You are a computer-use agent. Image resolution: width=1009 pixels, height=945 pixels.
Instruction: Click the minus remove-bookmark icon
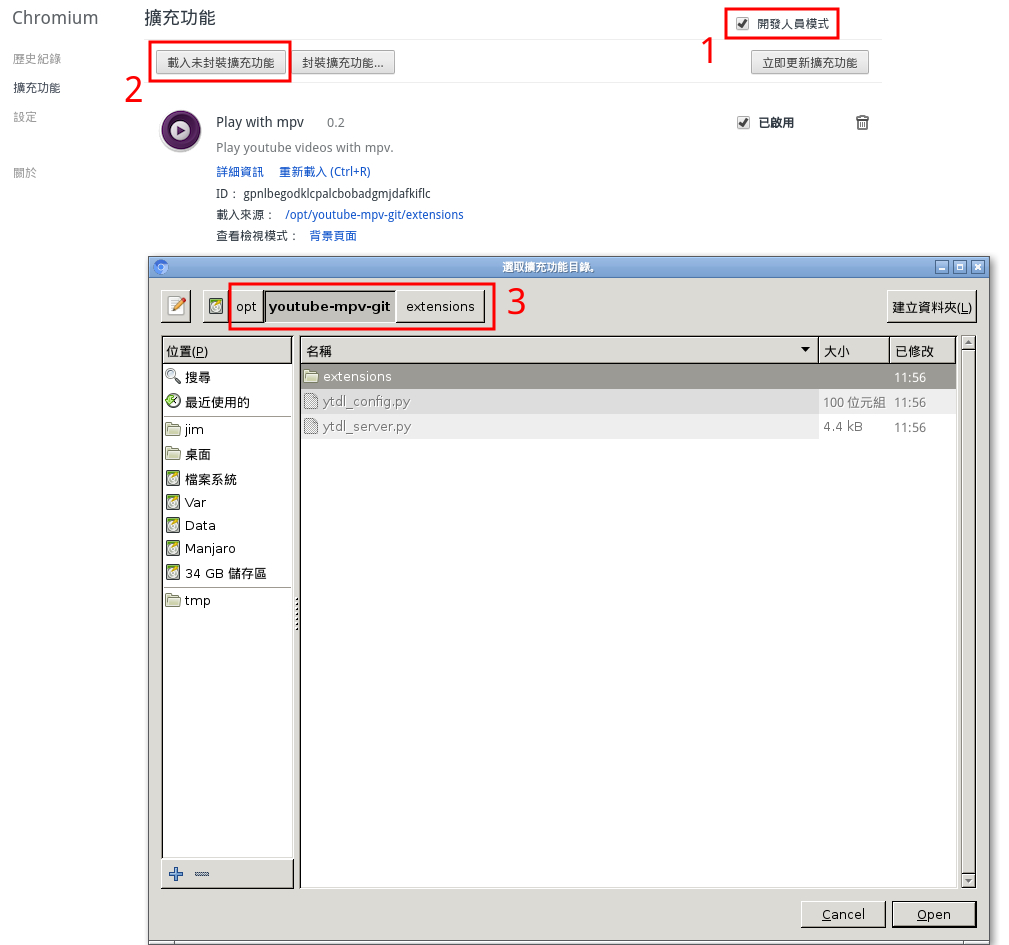[202, 874]
